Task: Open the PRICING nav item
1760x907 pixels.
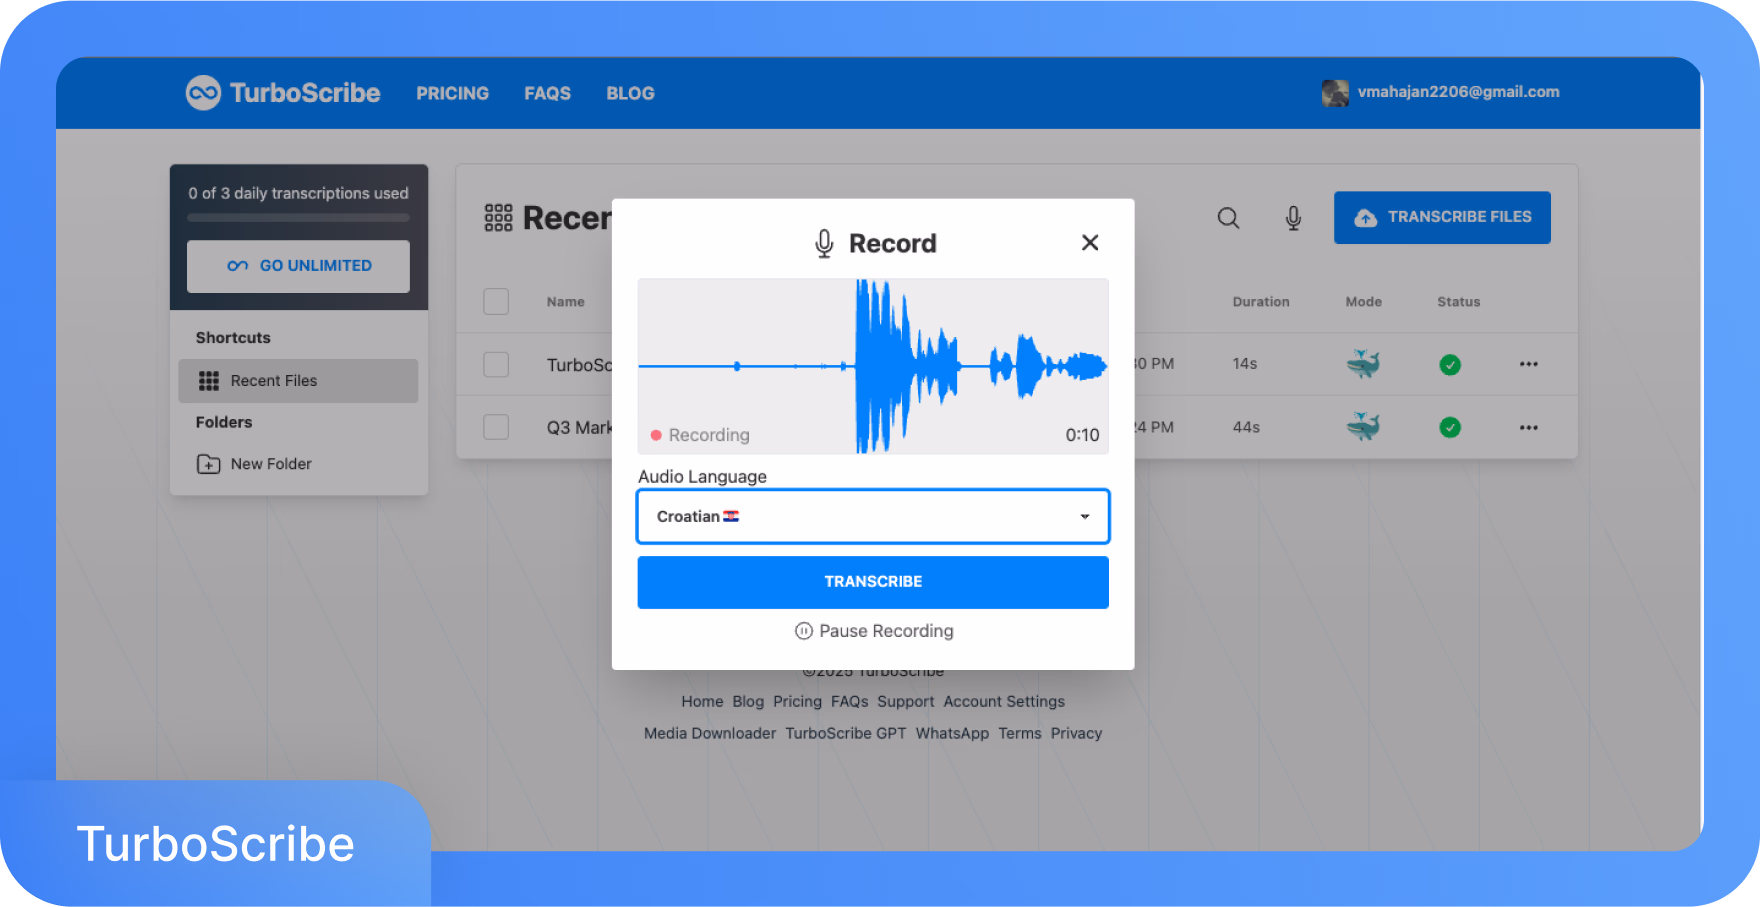Action: (452, 93)
